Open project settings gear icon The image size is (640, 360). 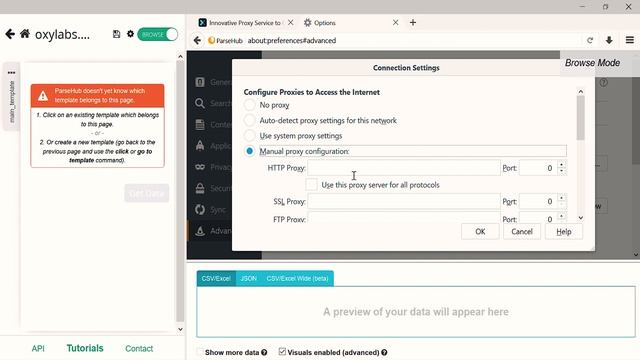click(x=130, y=34)
